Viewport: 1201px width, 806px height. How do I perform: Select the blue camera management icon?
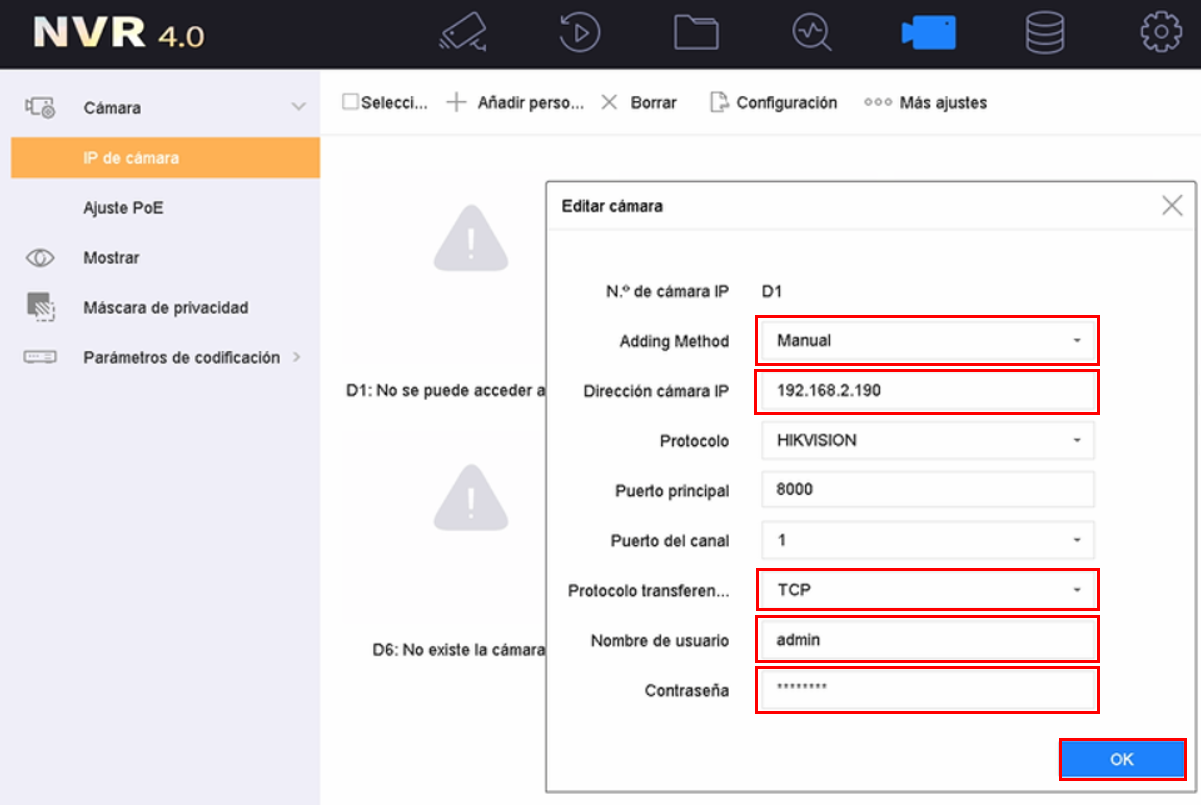point(928,33)
